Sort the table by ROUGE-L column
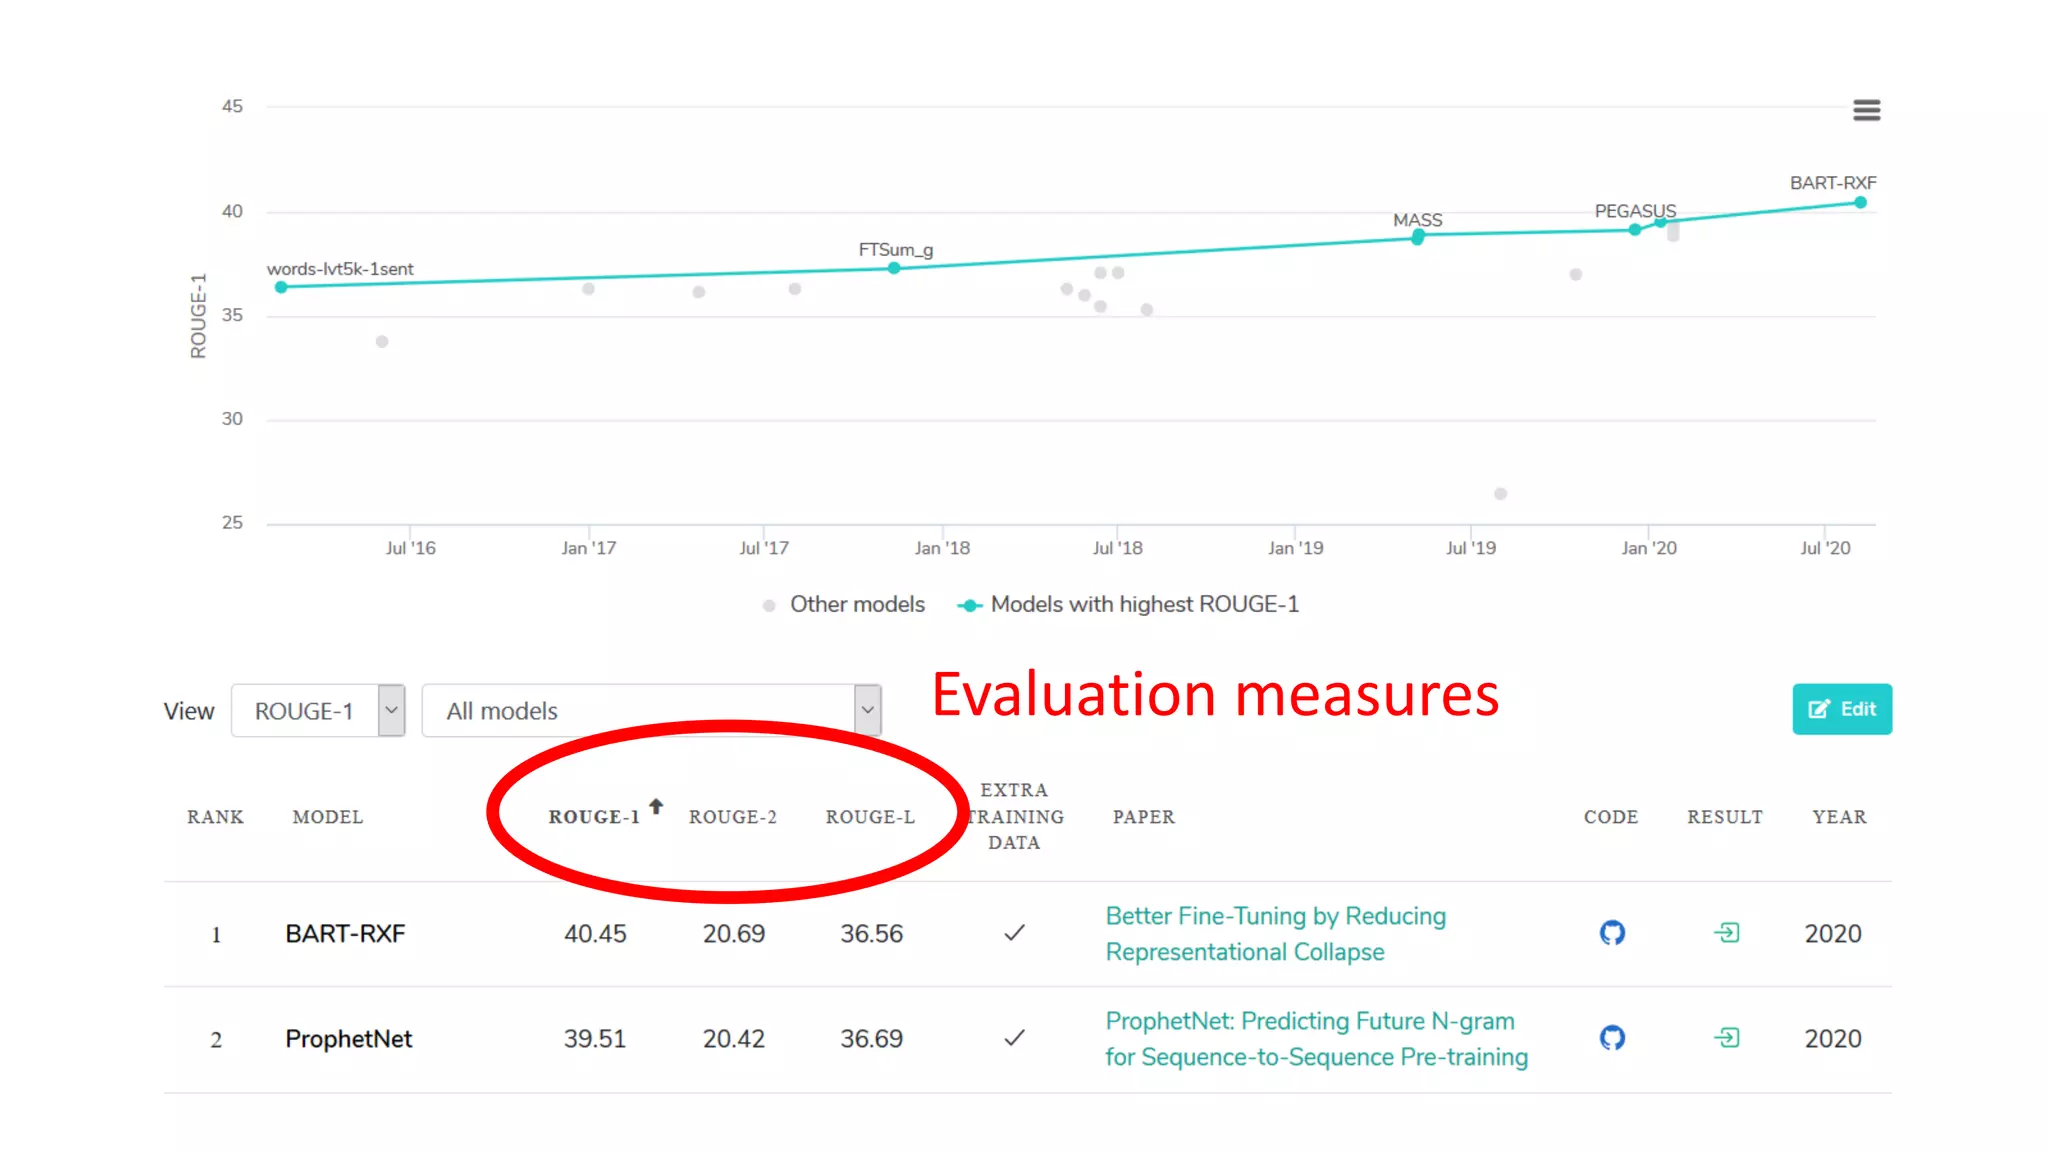Screen dimensions: 2048x1152 point(870,817)
